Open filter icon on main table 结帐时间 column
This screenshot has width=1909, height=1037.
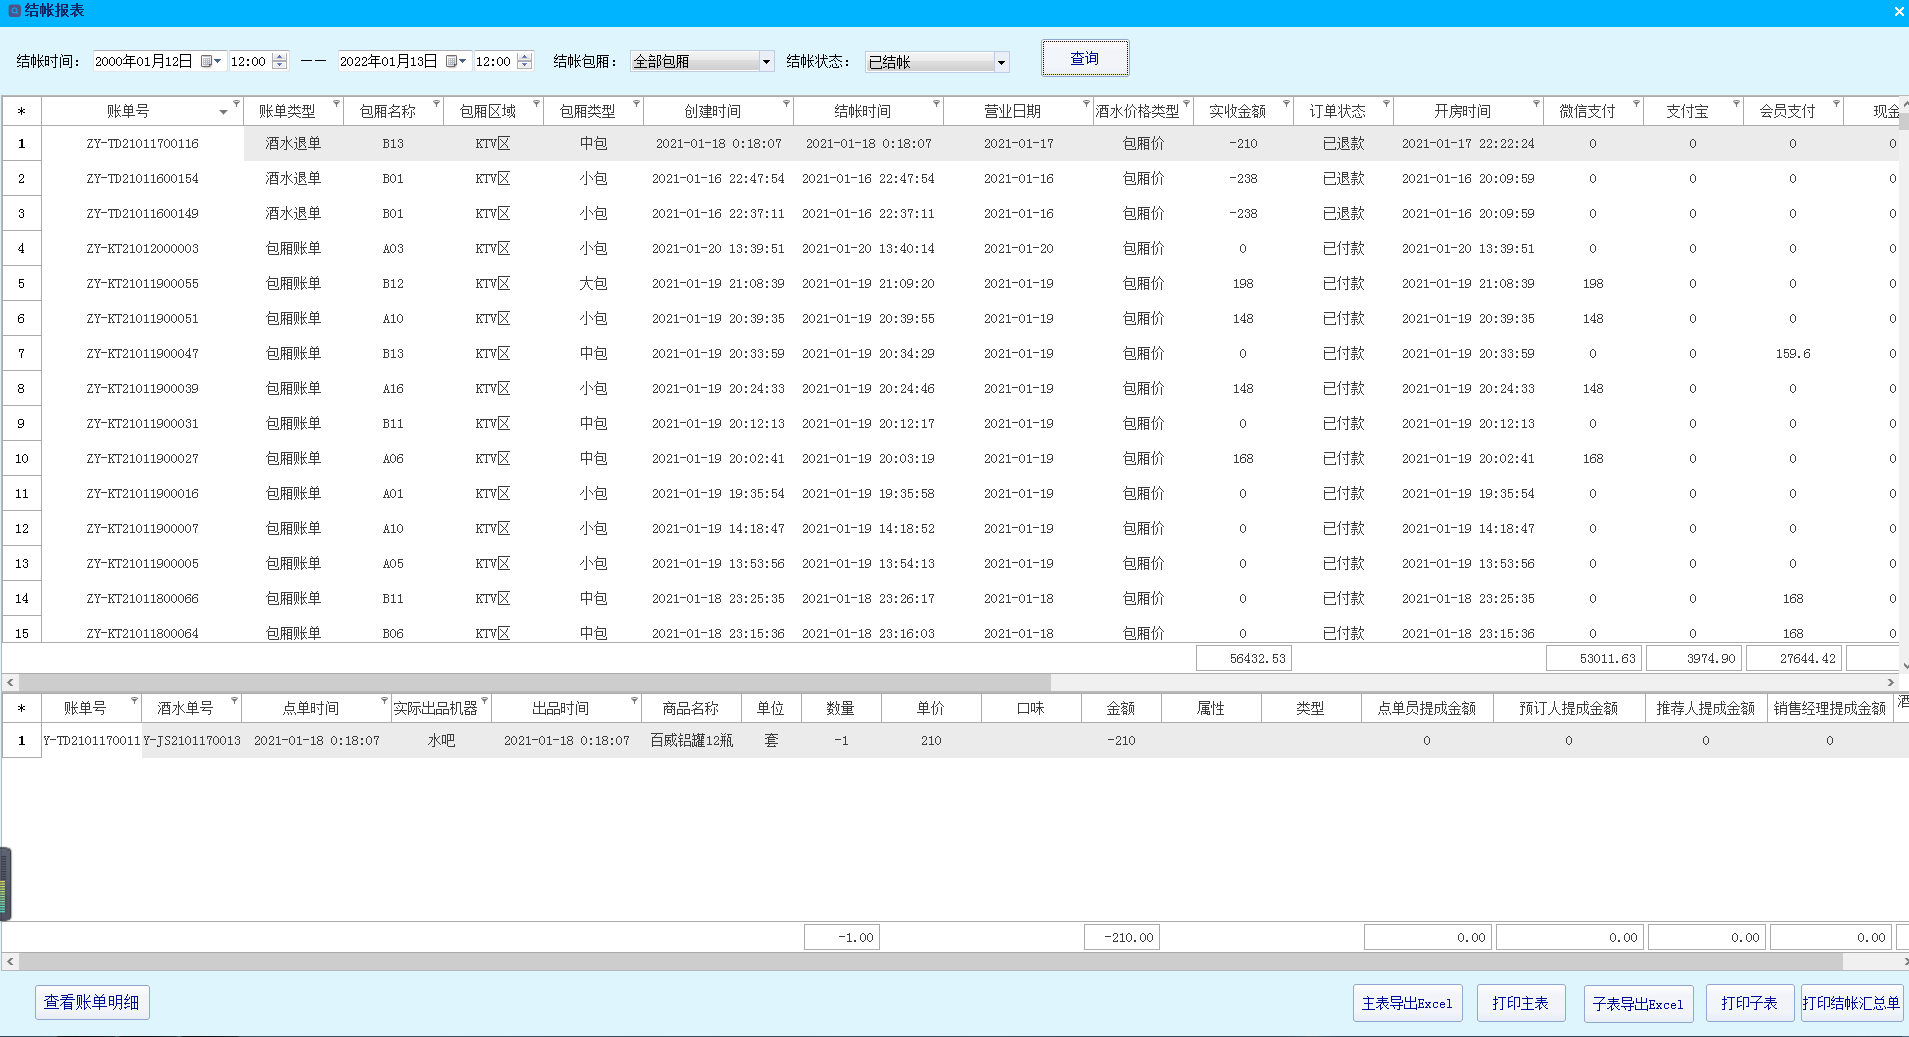click(x=936, y=103)
